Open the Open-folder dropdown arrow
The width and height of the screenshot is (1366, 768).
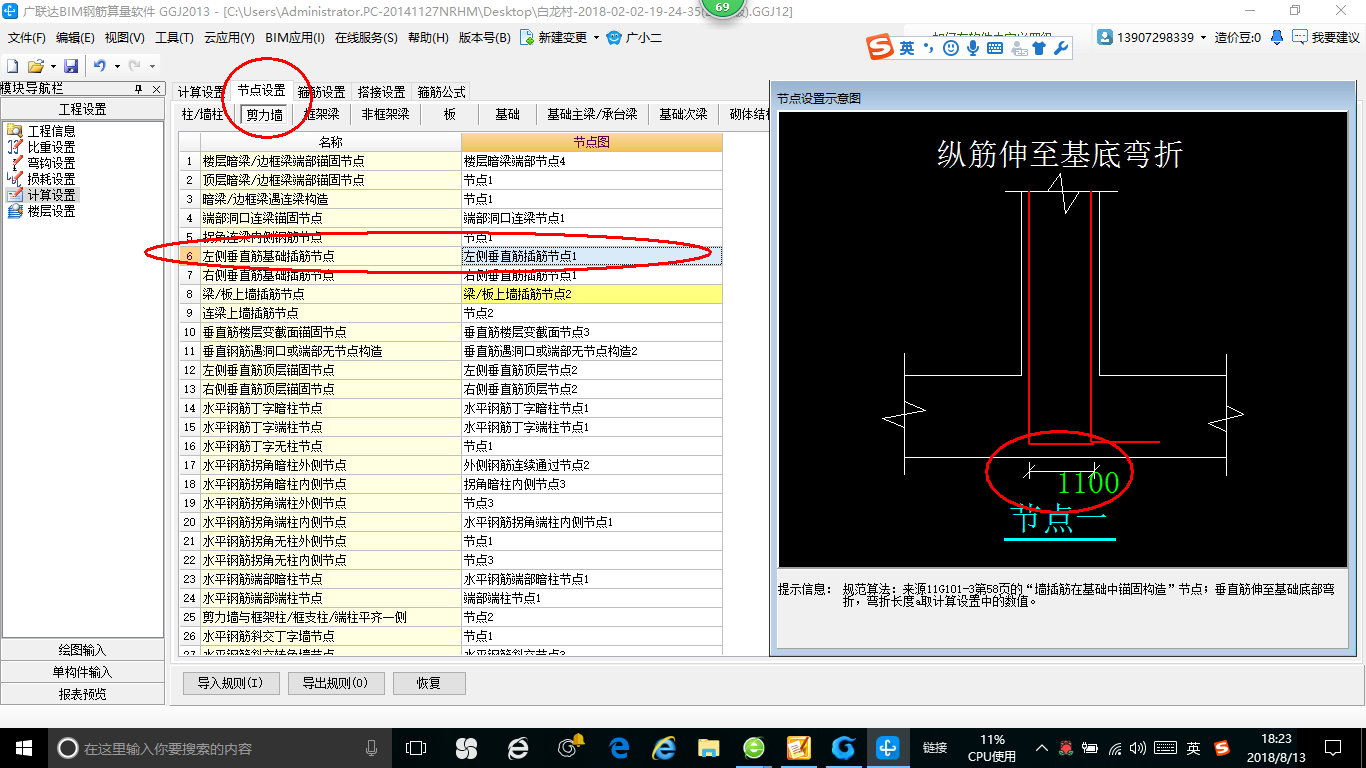coord(51,66)
